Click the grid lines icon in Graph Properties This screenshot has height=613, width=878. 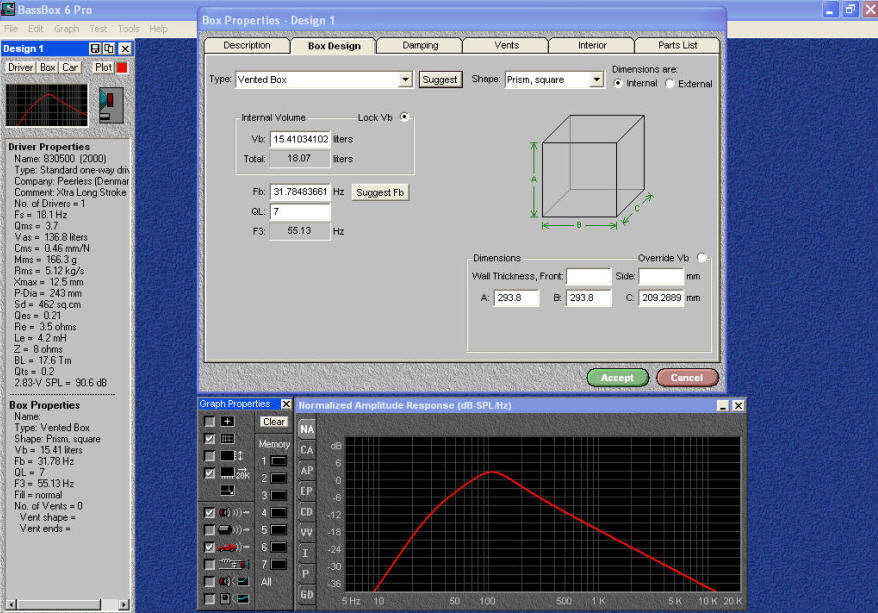click(x=227, y=439)
